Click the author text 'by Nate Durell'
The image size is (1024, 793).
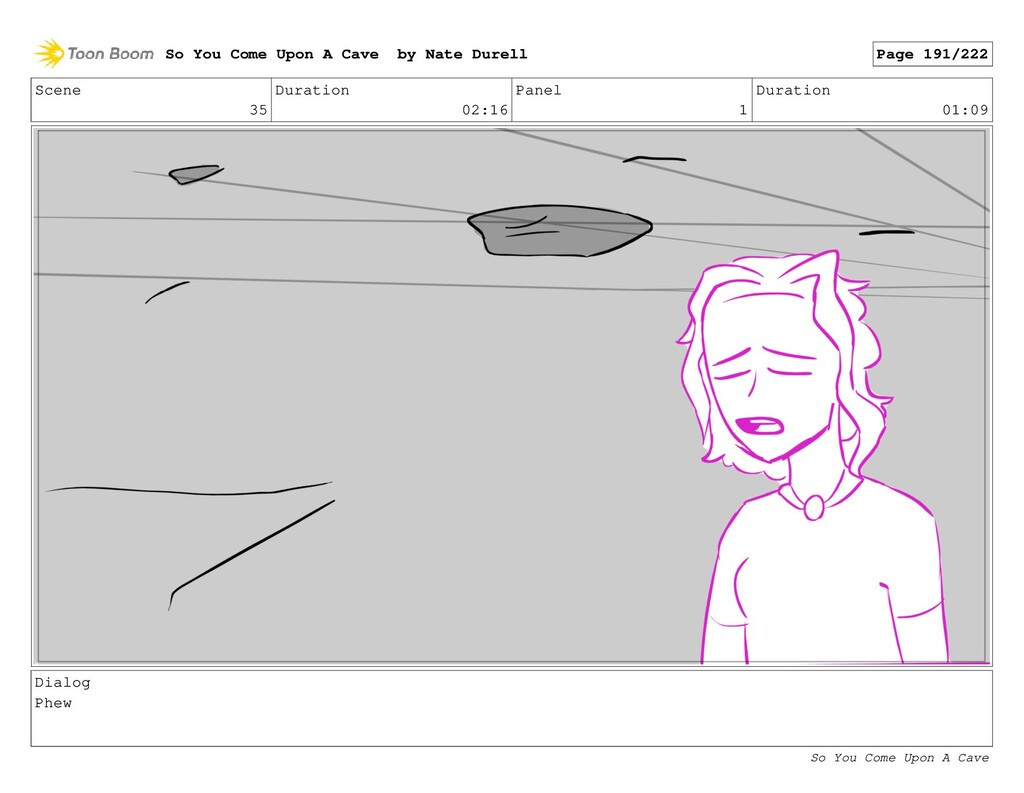point(462,54)
